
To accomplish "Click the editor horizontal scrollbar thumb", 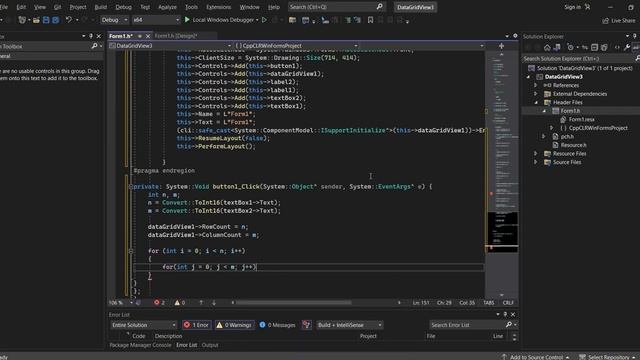I will [293, 303].
